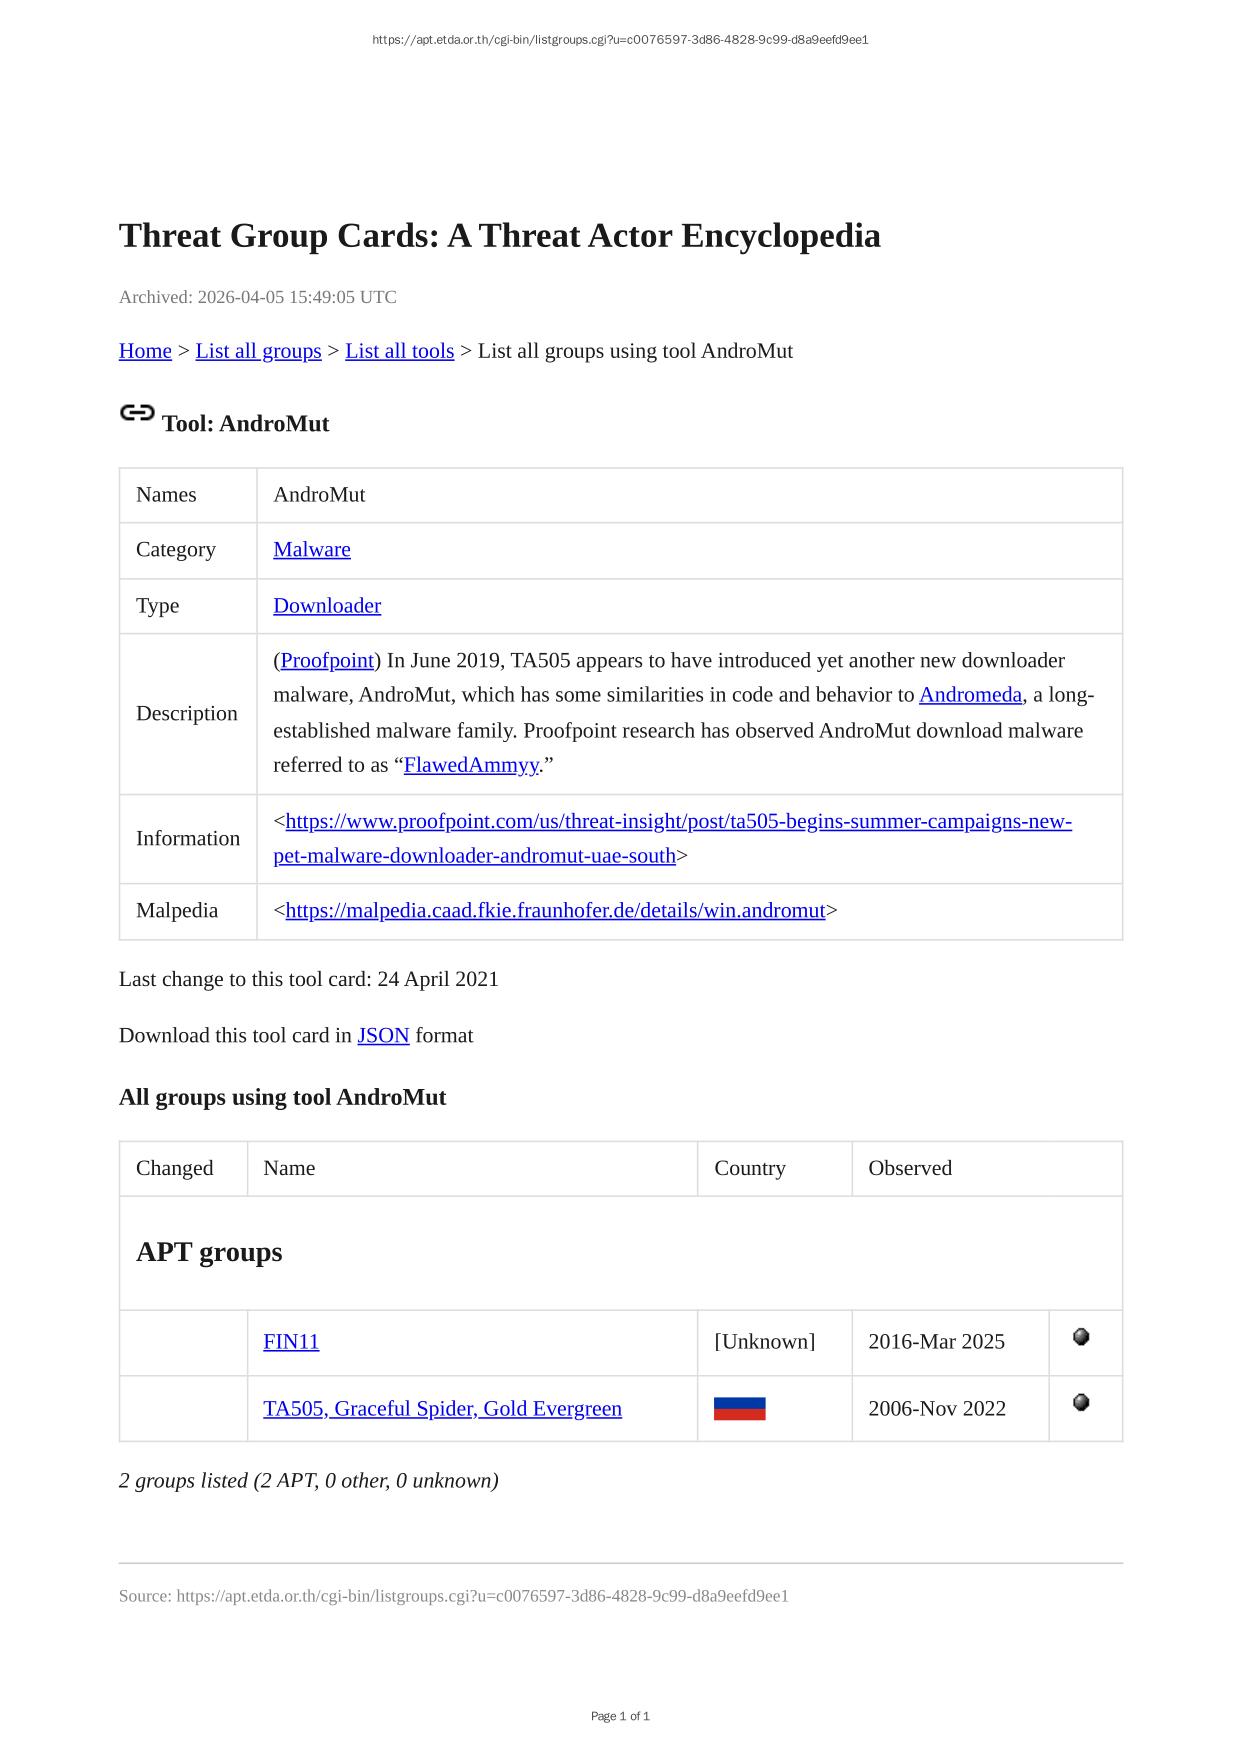Screen dimensions: 1242x1756
Task: Open the Malware category link
Action: click(x=312, y=550)
